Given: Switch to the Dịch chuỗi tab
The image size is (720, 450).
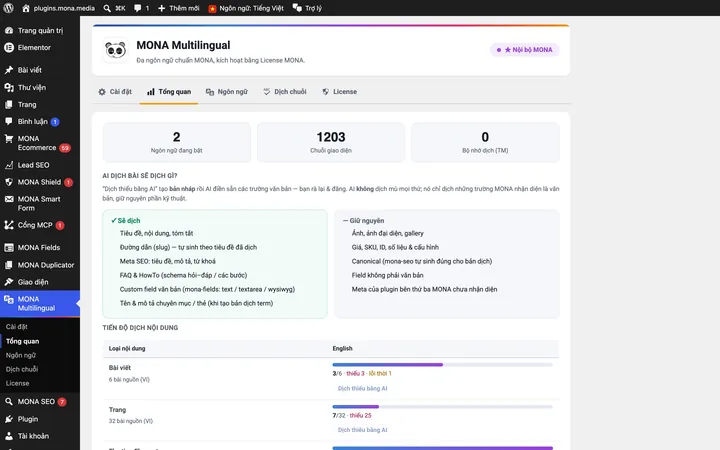Looking at the screenshot, I should [285, 92].
